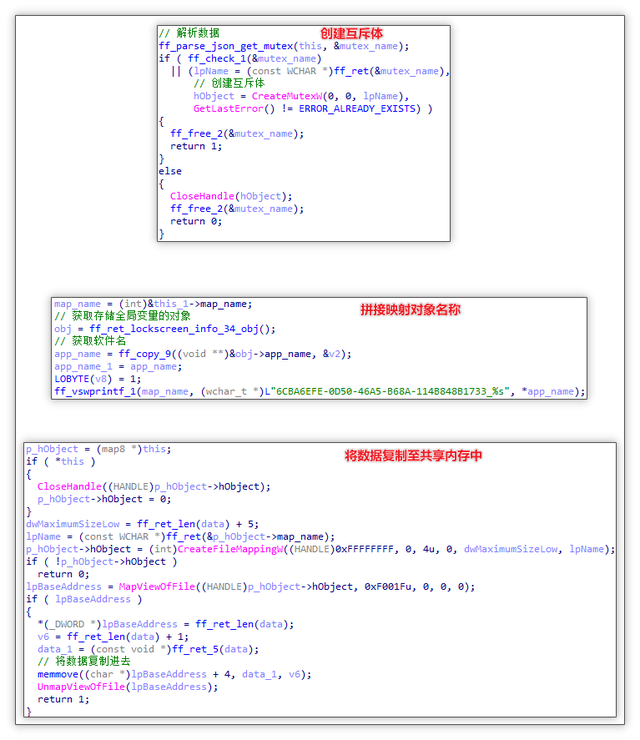Select the CreateFileMappingW function name
Image resolution: width=640 pixels, height=740 pixels.
[230, 549]
